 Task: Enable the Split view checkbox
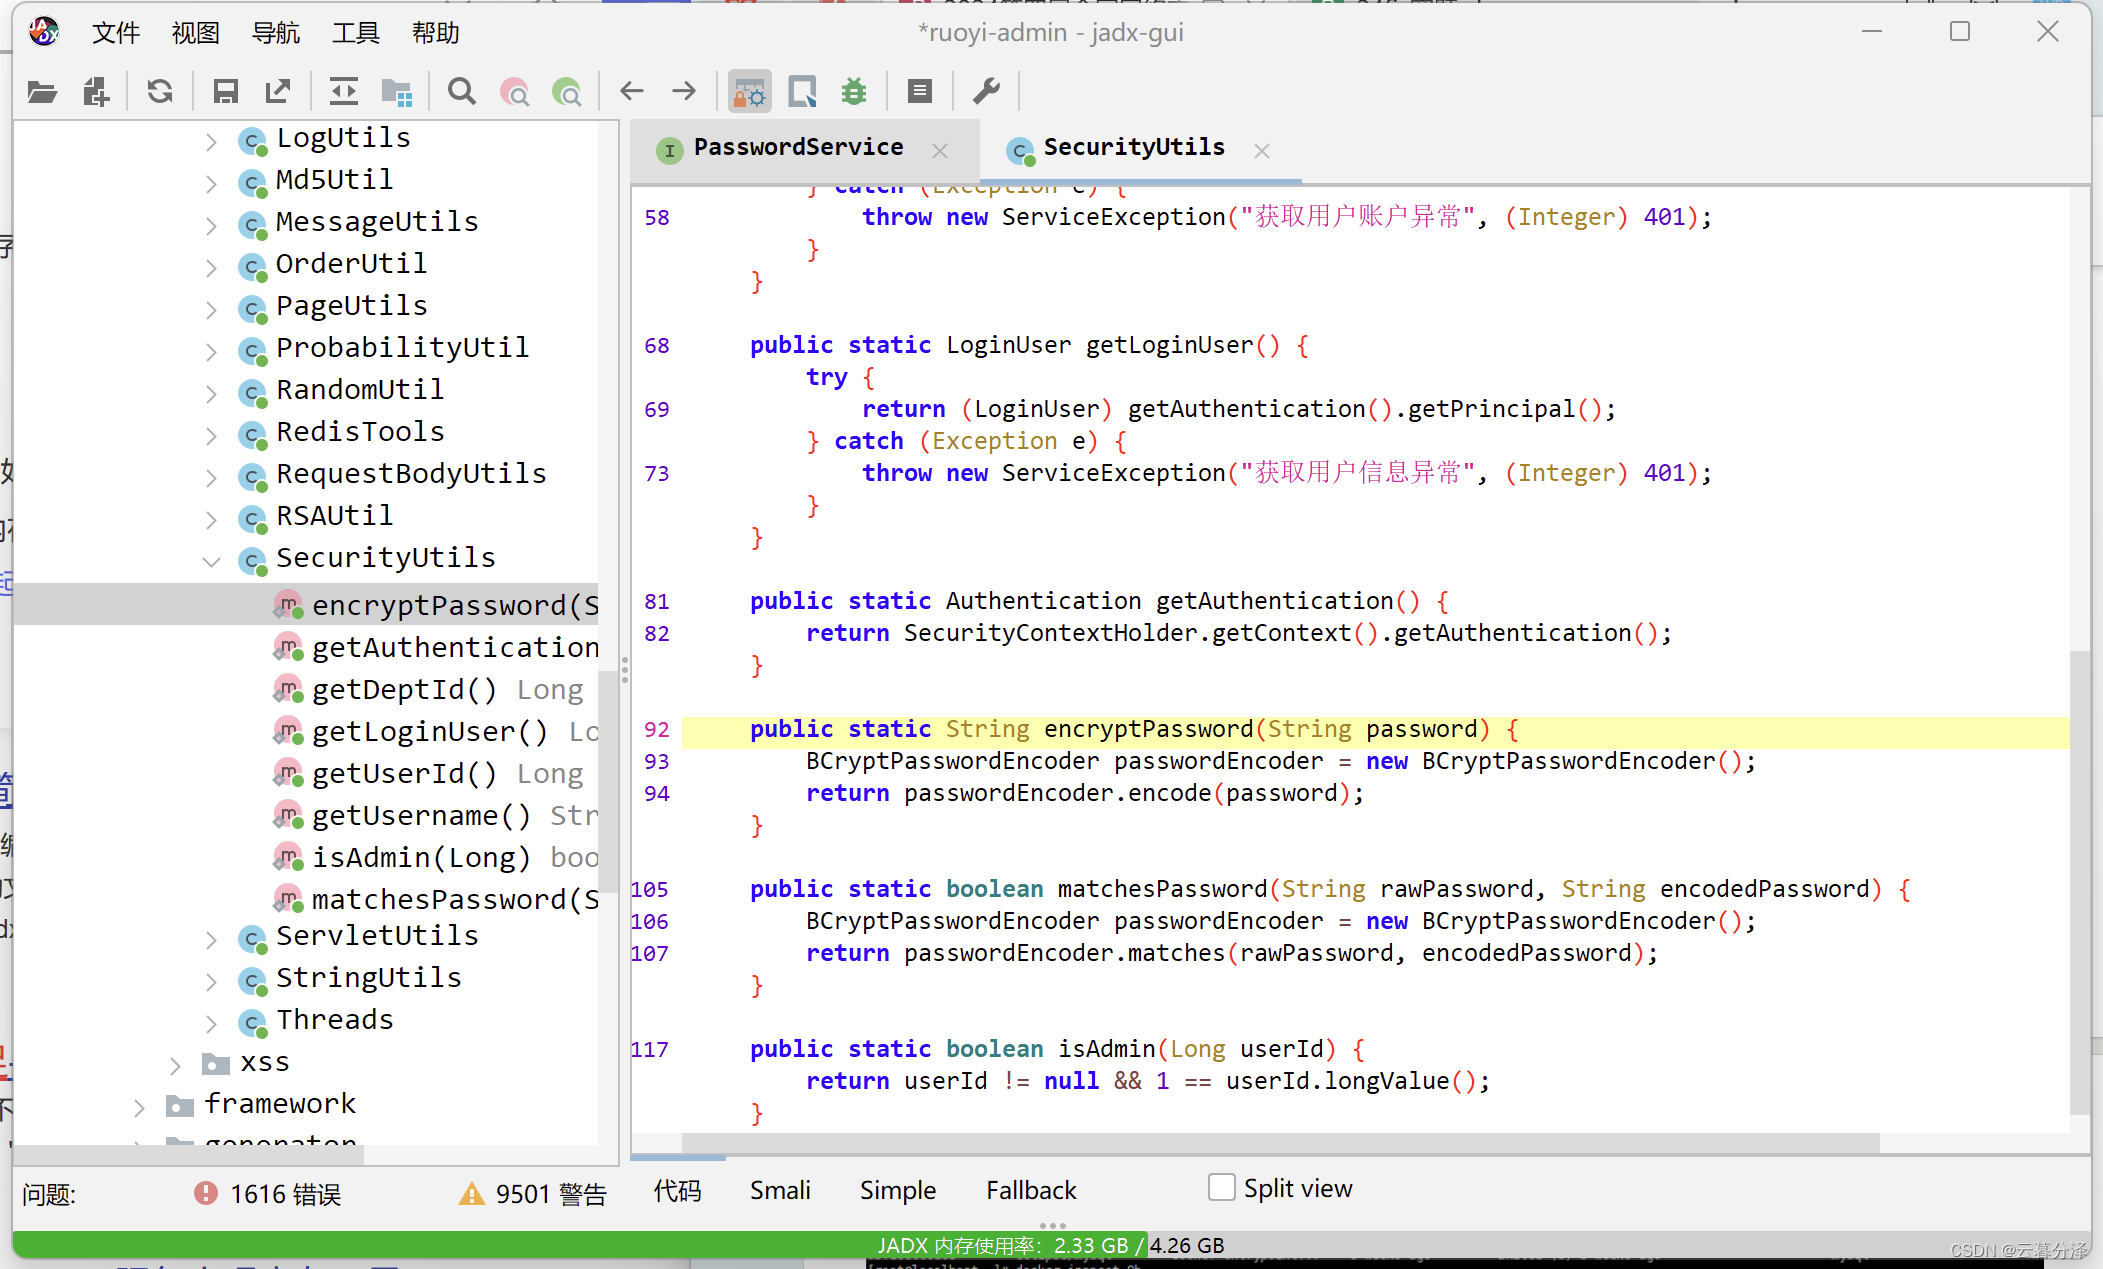click(x=1221, y=1188)
